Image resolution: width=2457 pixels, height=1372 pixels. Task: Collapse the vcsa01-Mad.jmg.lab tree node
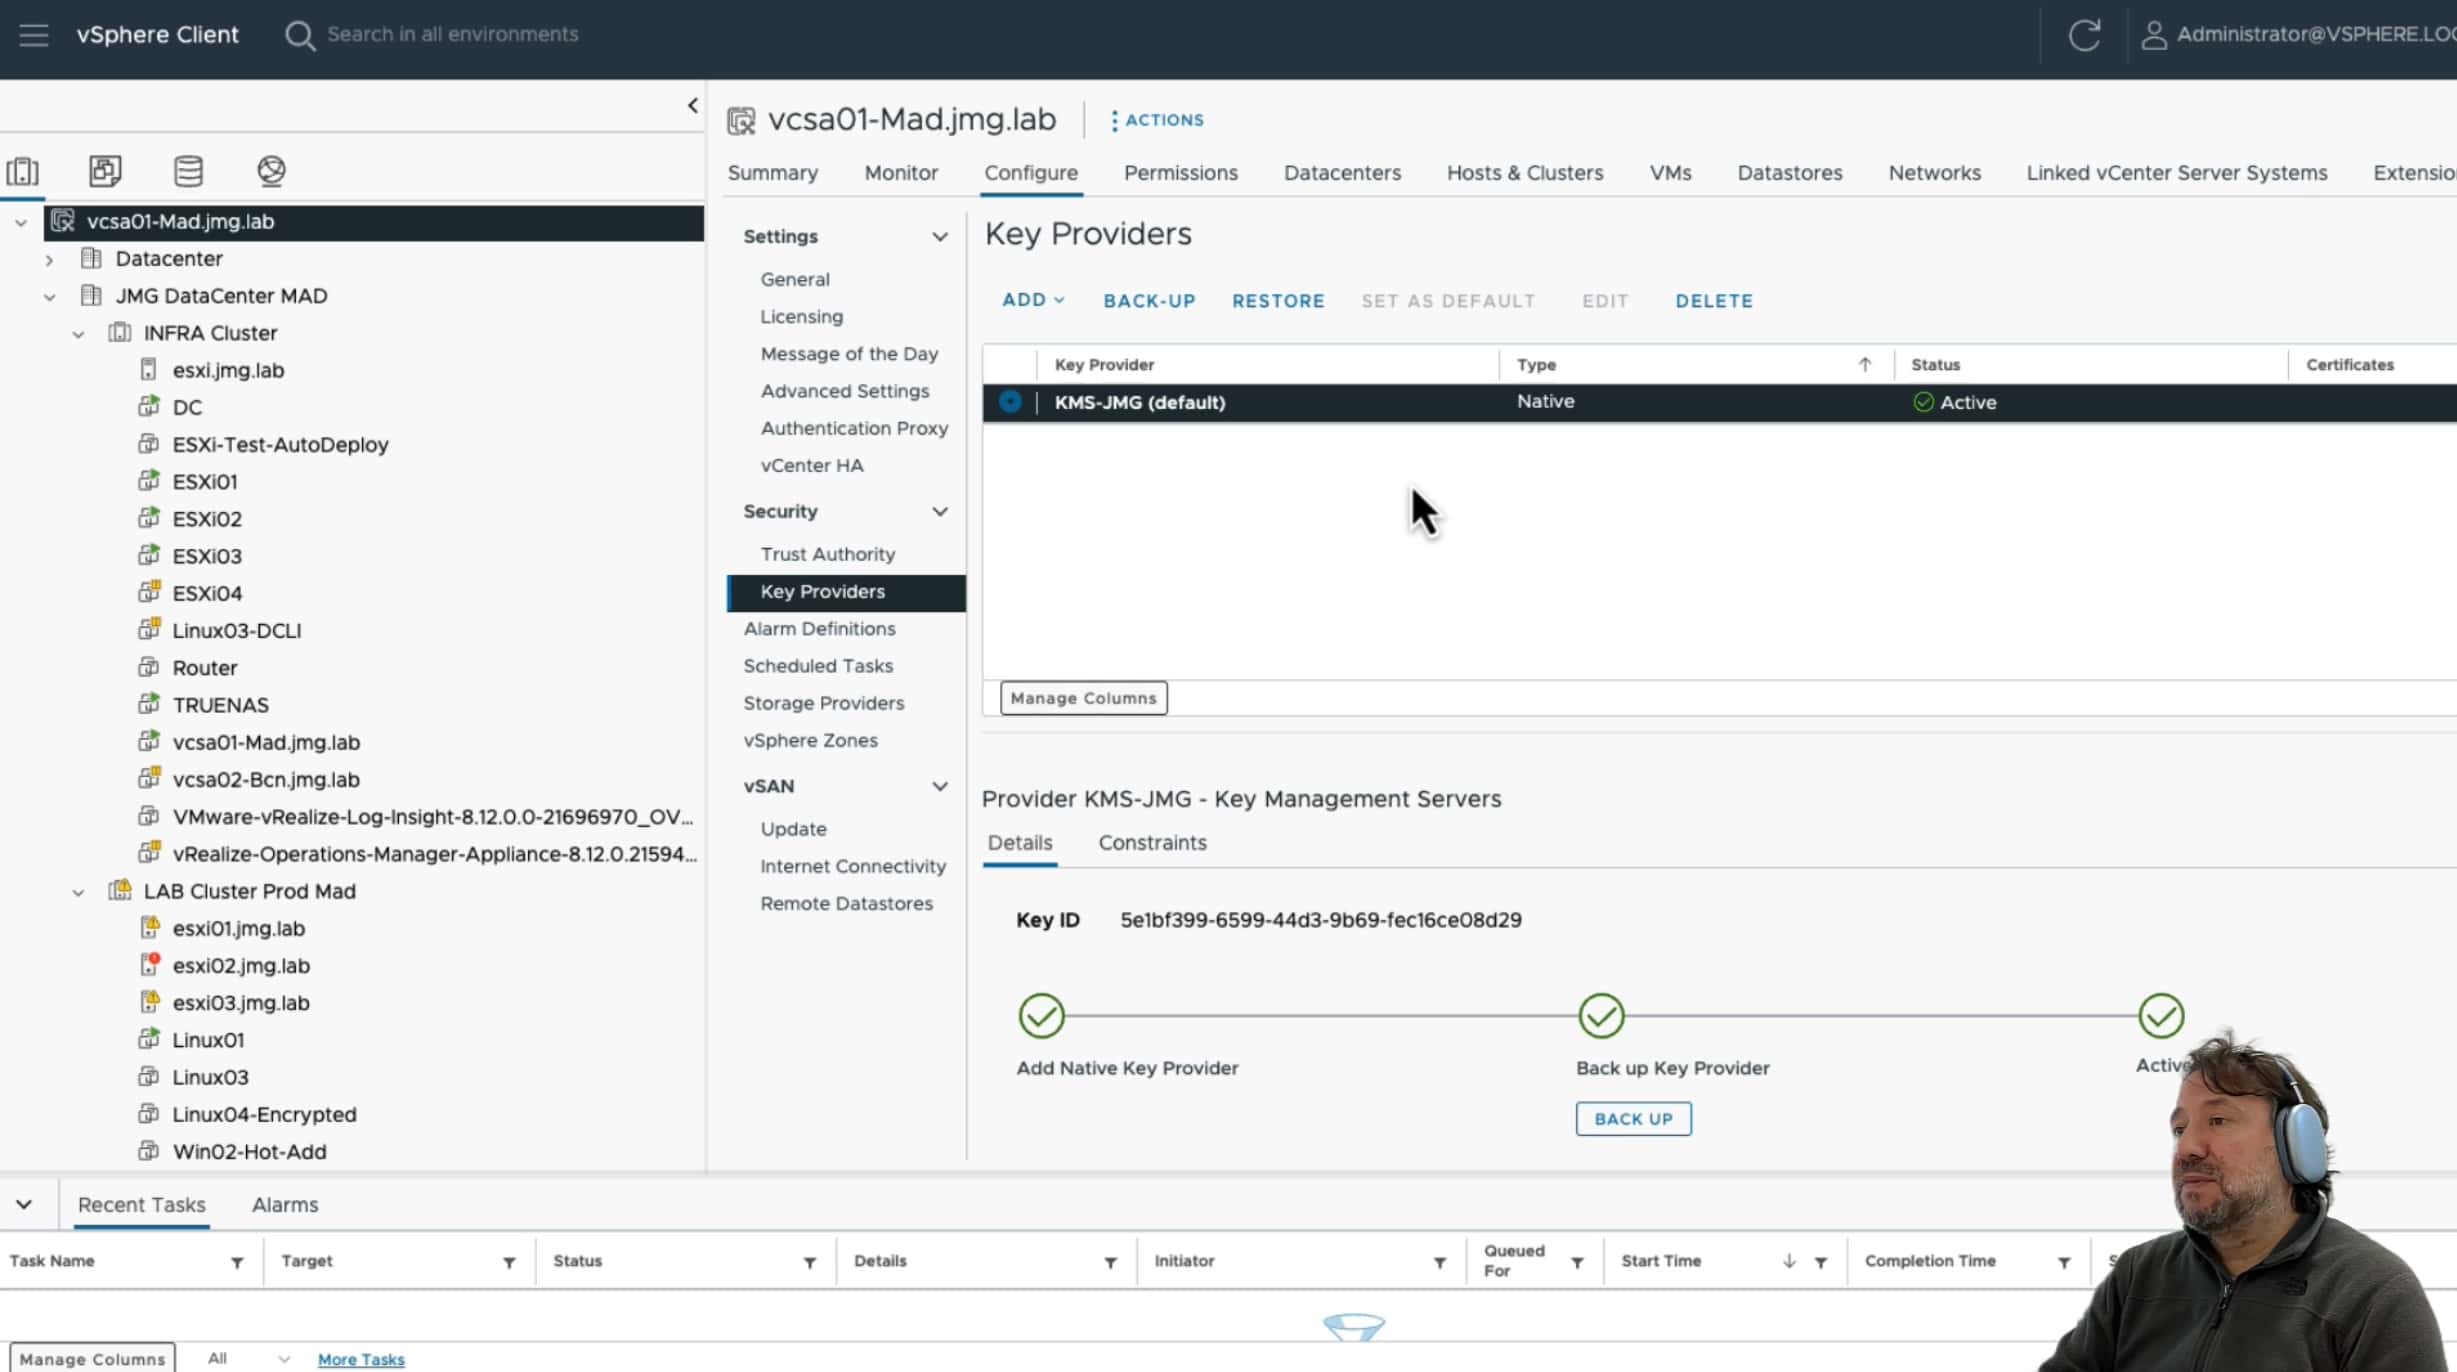pos(21,222)
